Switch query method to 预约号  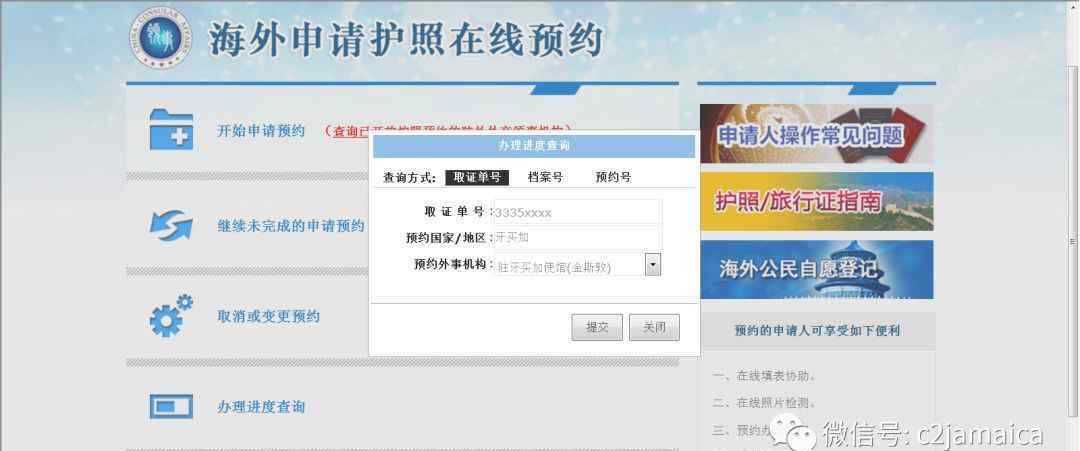(x=613, y=178)
